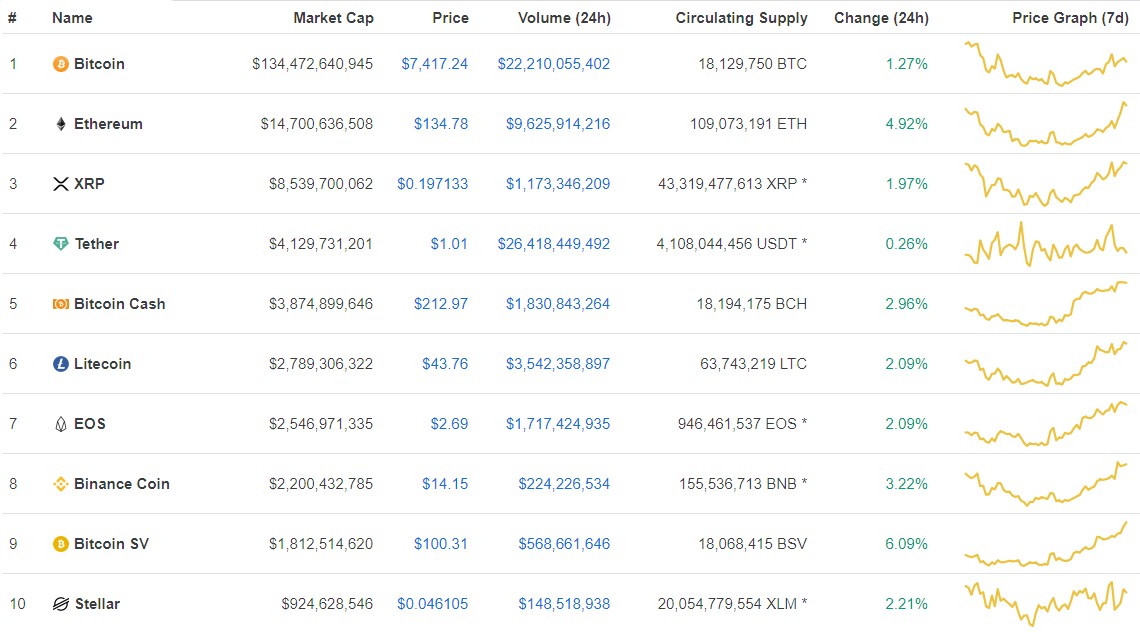Click circulating supply 155,536,713 BNB
The width and height of the screenshot is (1140, 633).
tap(743, 484)
